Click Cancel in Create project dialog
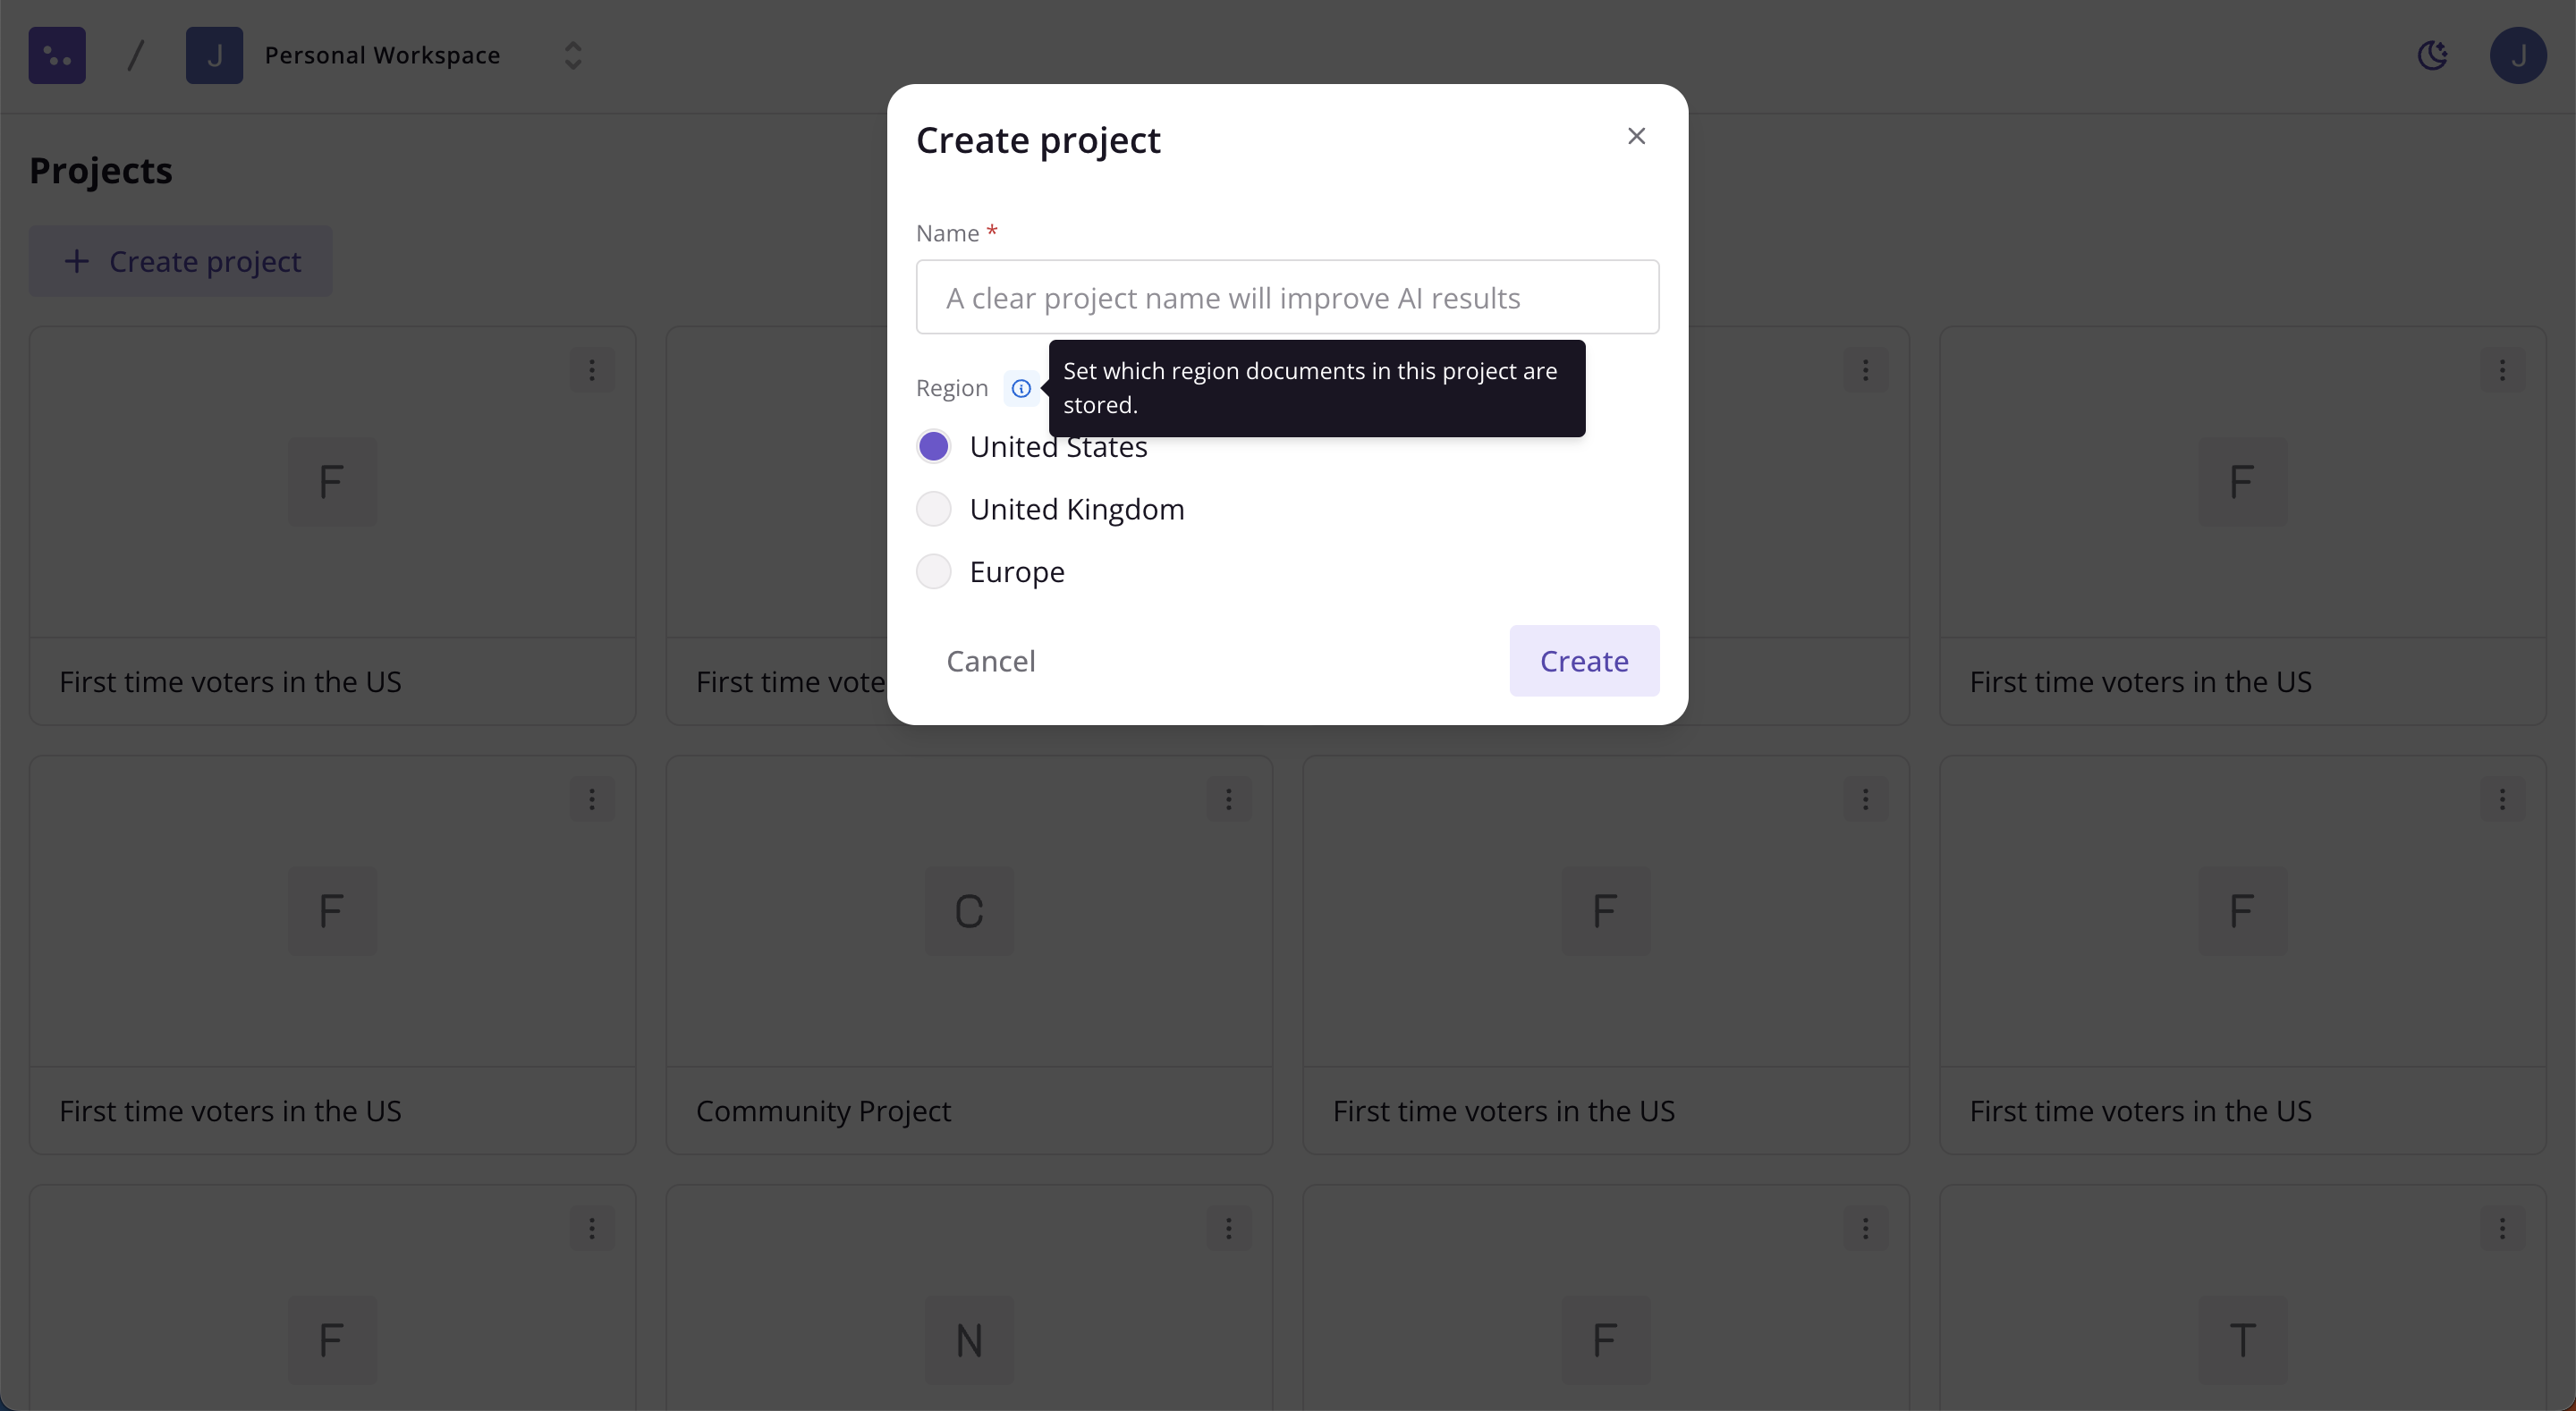The width and height of the screenshot is (2576, 1411). pos(991,661)
